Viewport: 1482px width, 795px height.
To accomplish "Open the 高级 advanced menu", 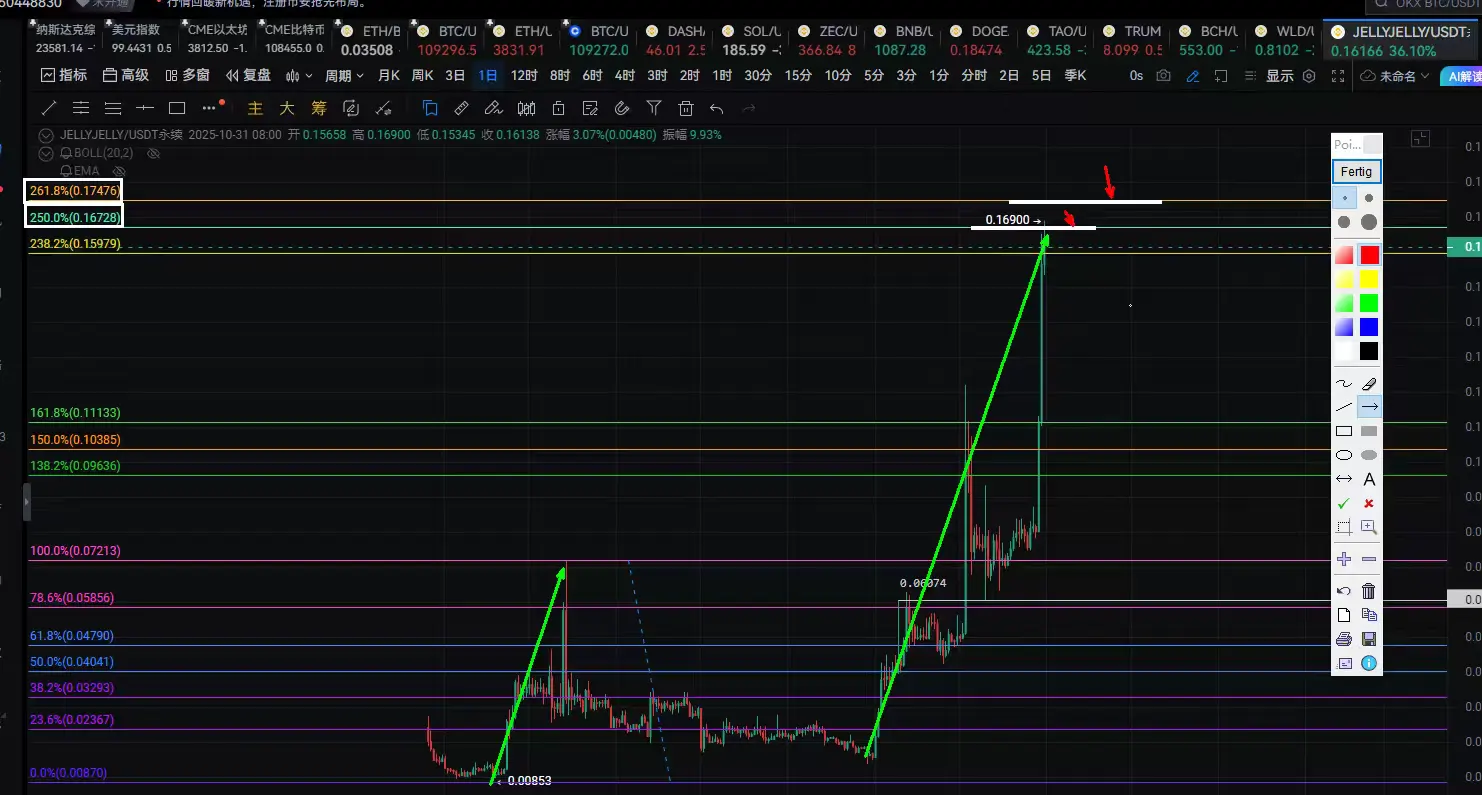I will [x=126, y=75].
